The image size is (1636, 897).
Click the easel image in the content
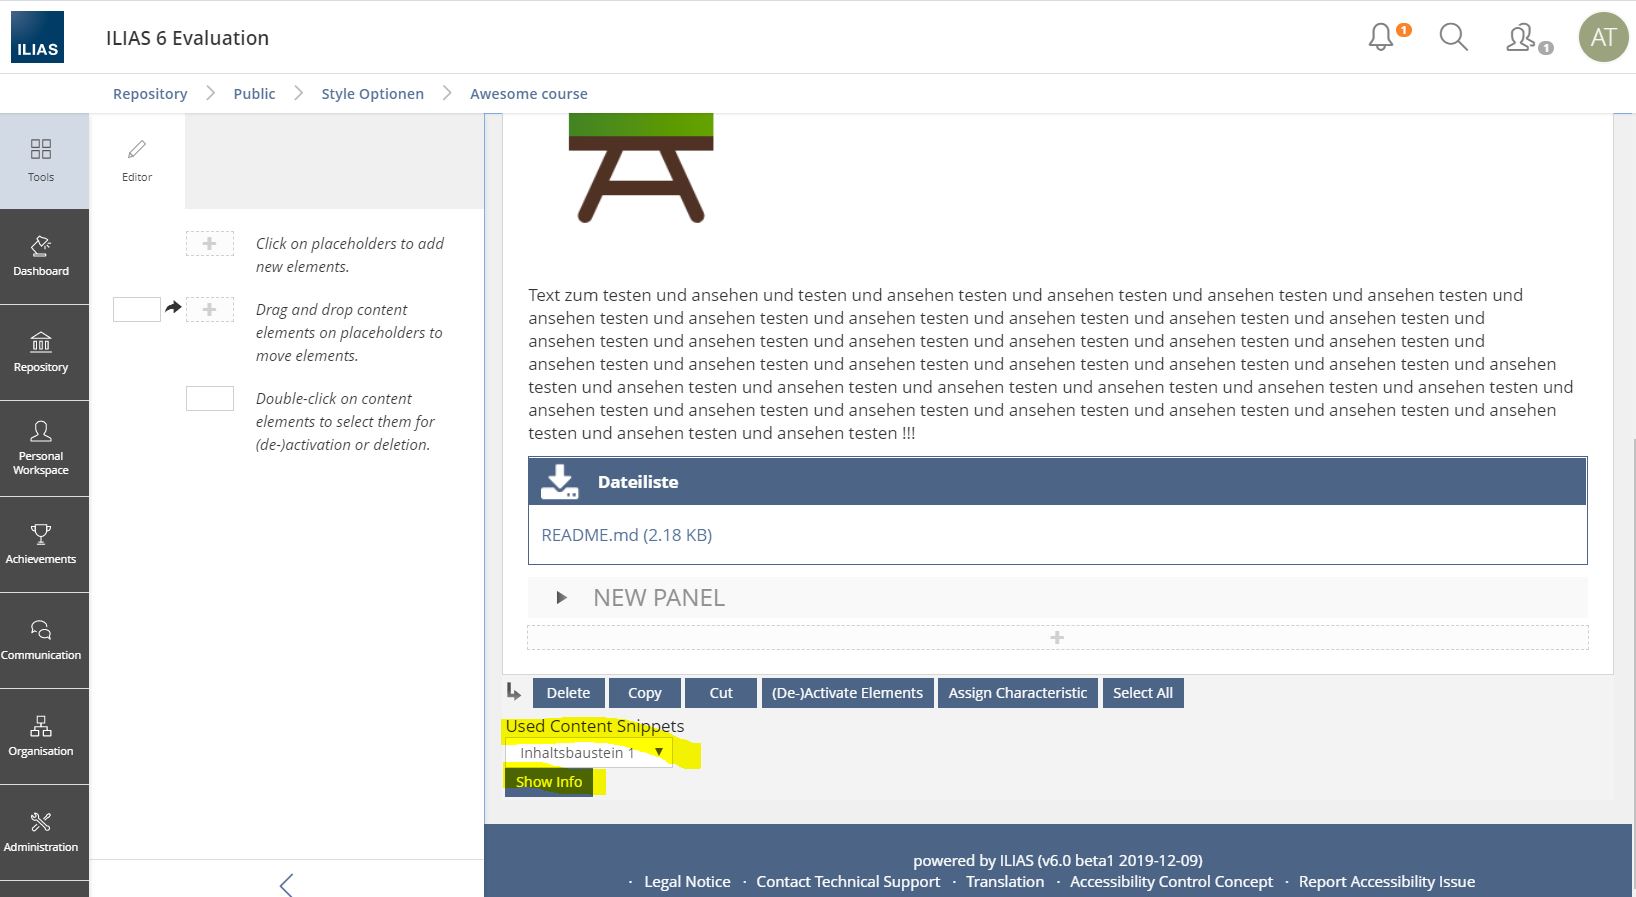(x=641, y=168)
